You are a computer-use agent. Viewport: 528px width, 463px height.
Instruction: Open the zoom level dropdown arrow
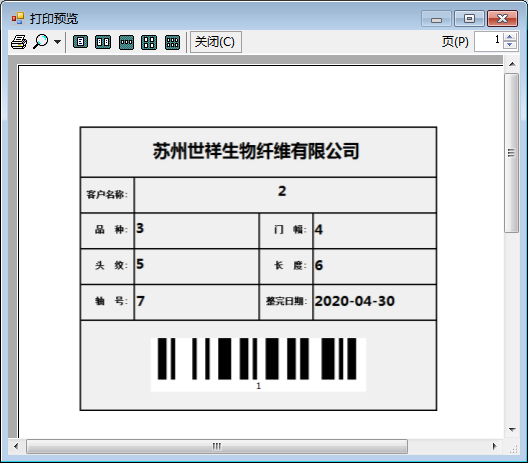coord(58,42)
